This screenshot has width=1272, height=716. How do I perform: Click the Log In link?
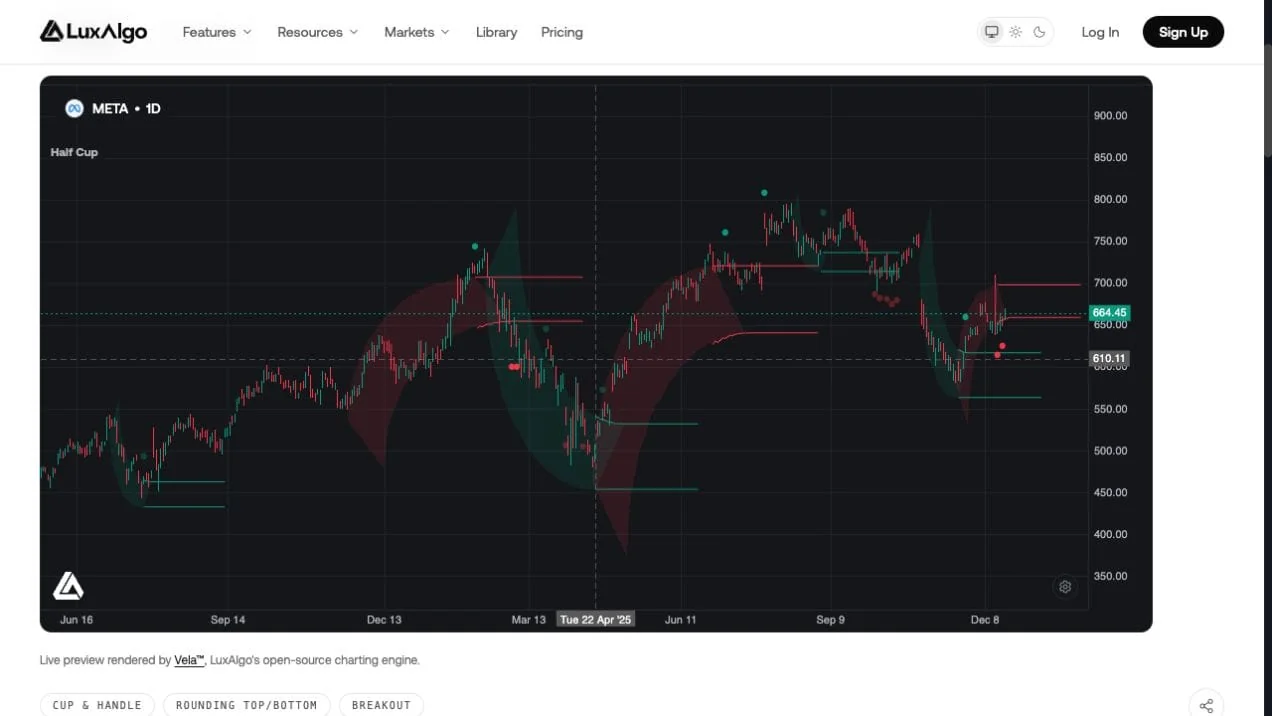pos(1100,32)
